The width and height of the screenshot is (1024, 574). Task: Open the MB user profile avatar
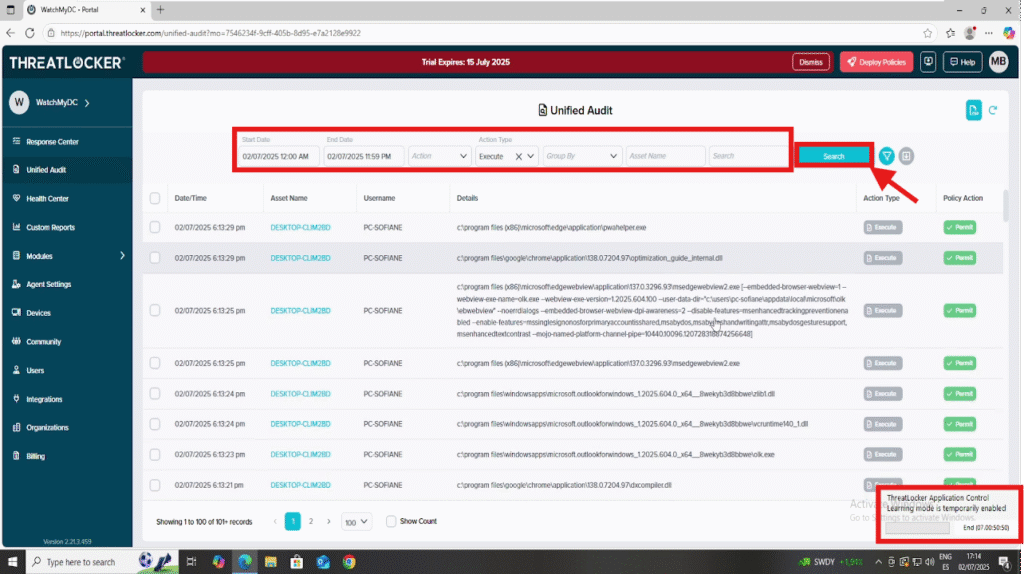click(998, 62)
